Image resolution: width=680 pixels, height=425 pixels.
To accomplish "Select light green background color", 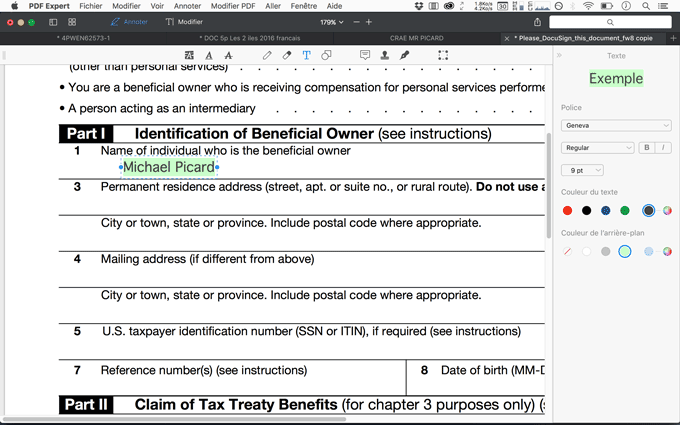I will pos(624,252).
